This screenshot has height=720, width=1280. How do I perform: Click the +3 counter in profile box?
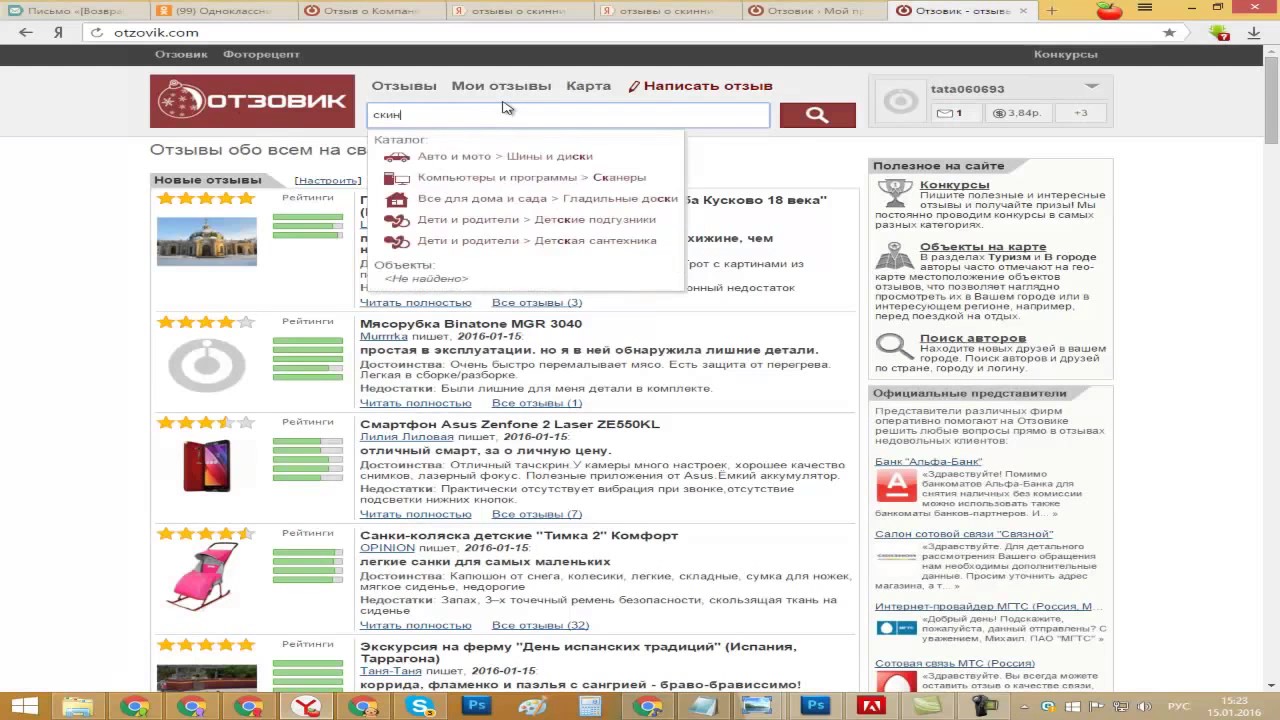1080,113
